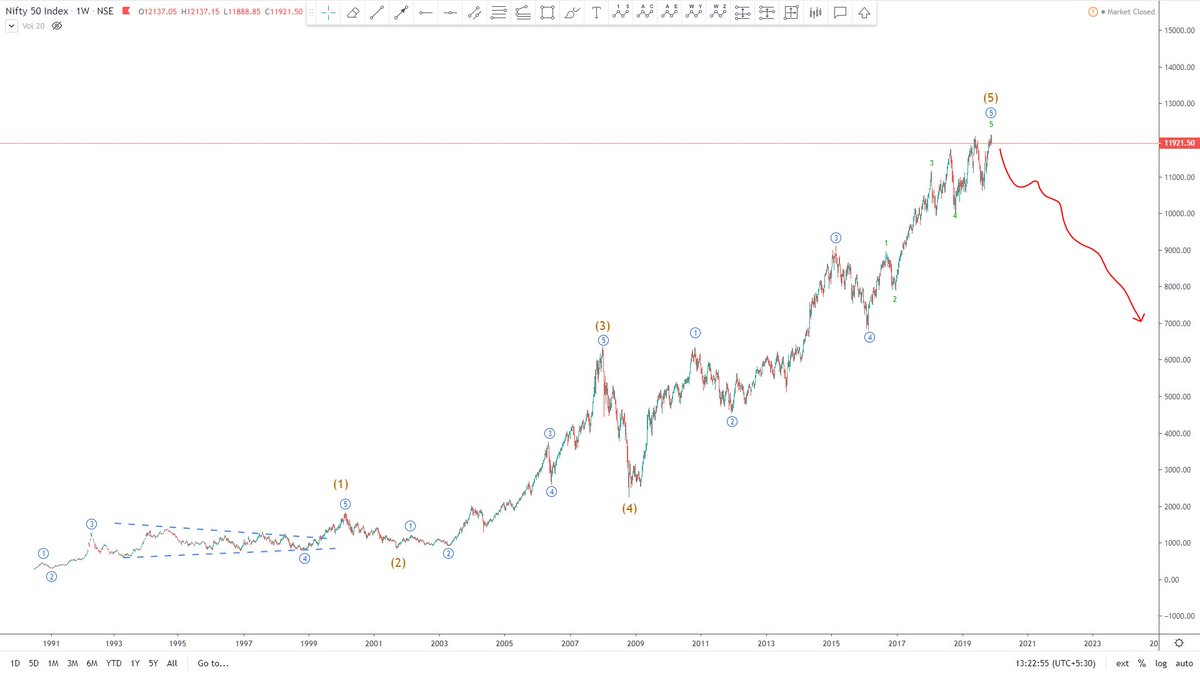Image resolution: width=1200 pixels, height=675 pixels.
Task: Select the Elliott impulse wave 1-5 tool
Action: [621, 13]
